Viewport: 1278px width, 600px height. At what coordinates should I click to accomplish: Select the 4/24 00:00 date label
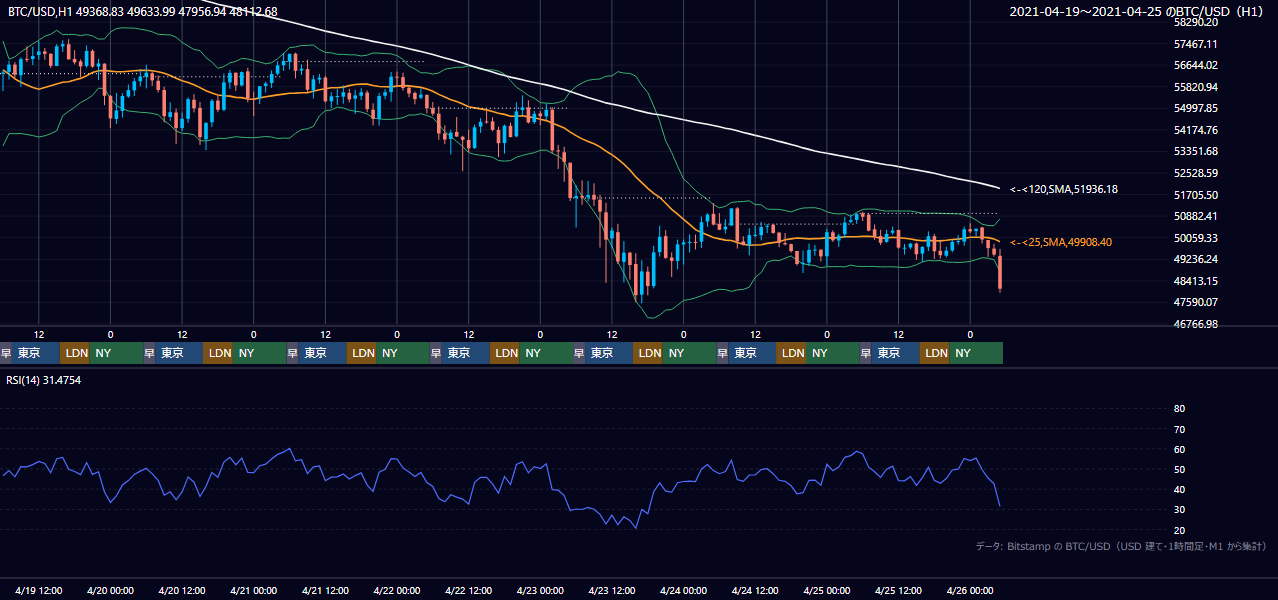tap(684, 590)
